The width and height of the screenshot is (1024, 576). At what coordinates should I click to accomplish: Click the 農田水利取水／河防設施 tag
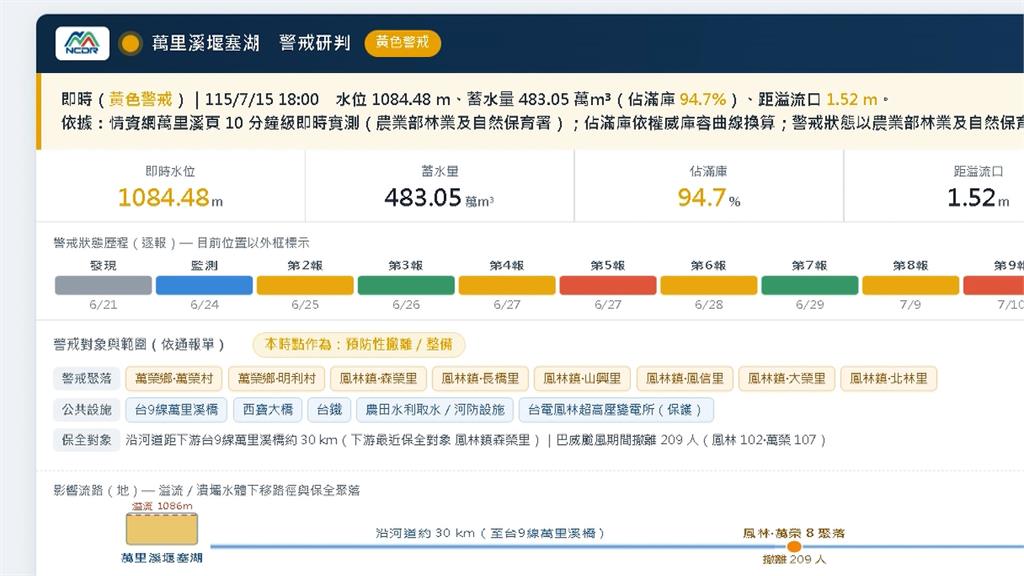point(435,409)
